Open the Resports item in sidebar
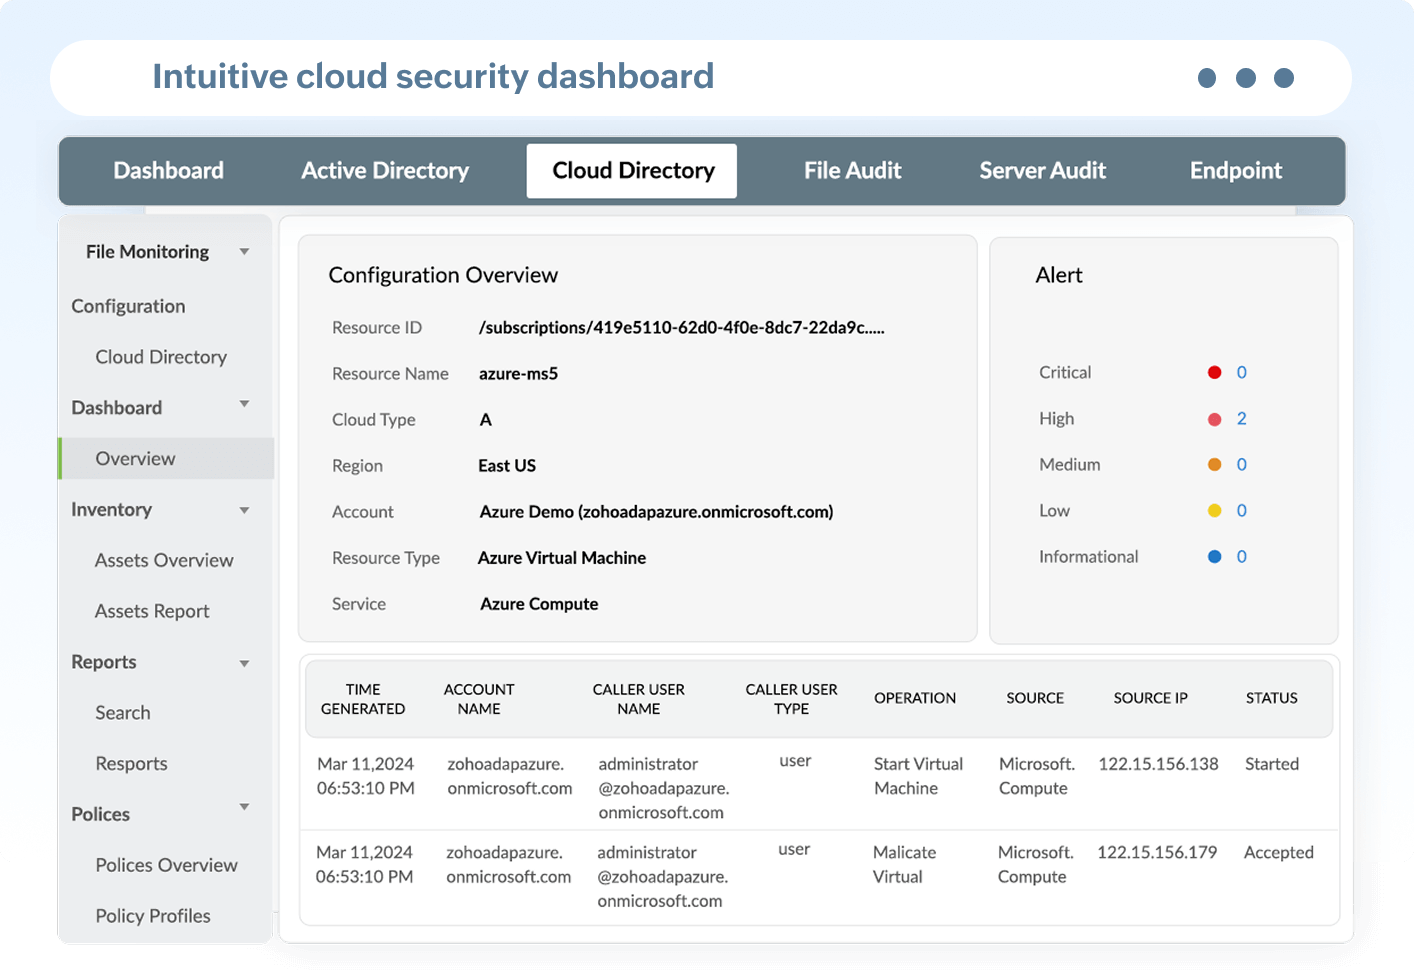Screen dimensions: 1414x970 tap(131, 764)
